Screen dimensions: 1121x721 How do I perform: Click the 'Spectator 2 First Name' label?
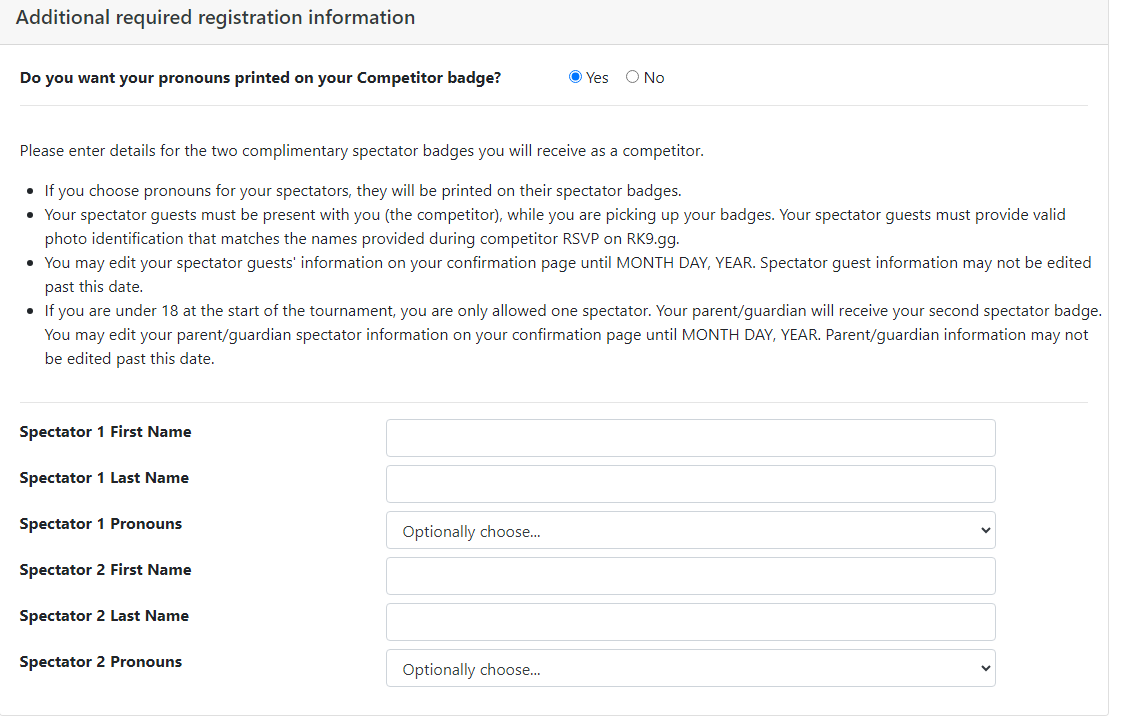(x=105, y=570)
